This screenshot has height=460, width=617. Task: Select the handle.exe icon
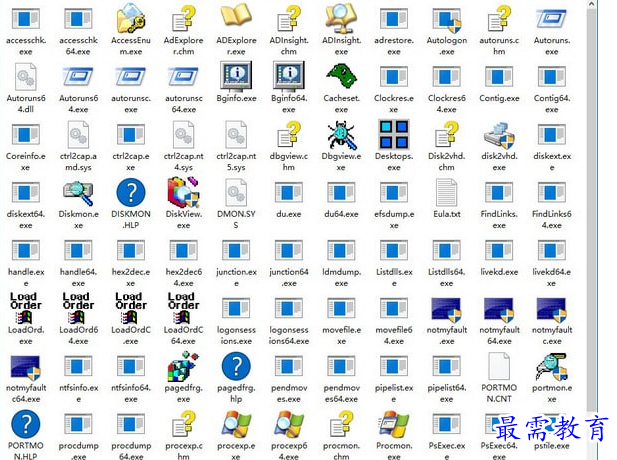(26, 250)
